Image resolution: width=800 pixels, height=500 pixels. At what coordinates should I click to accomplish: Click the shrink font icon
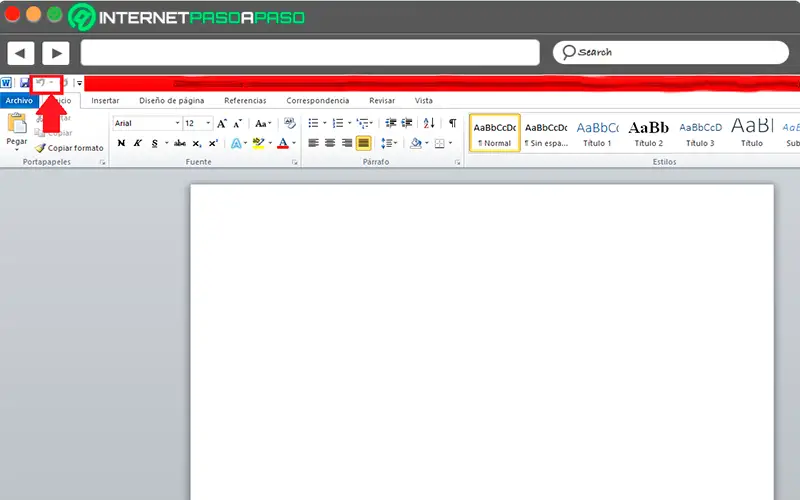pyautogui.click(x=237, y=123)
